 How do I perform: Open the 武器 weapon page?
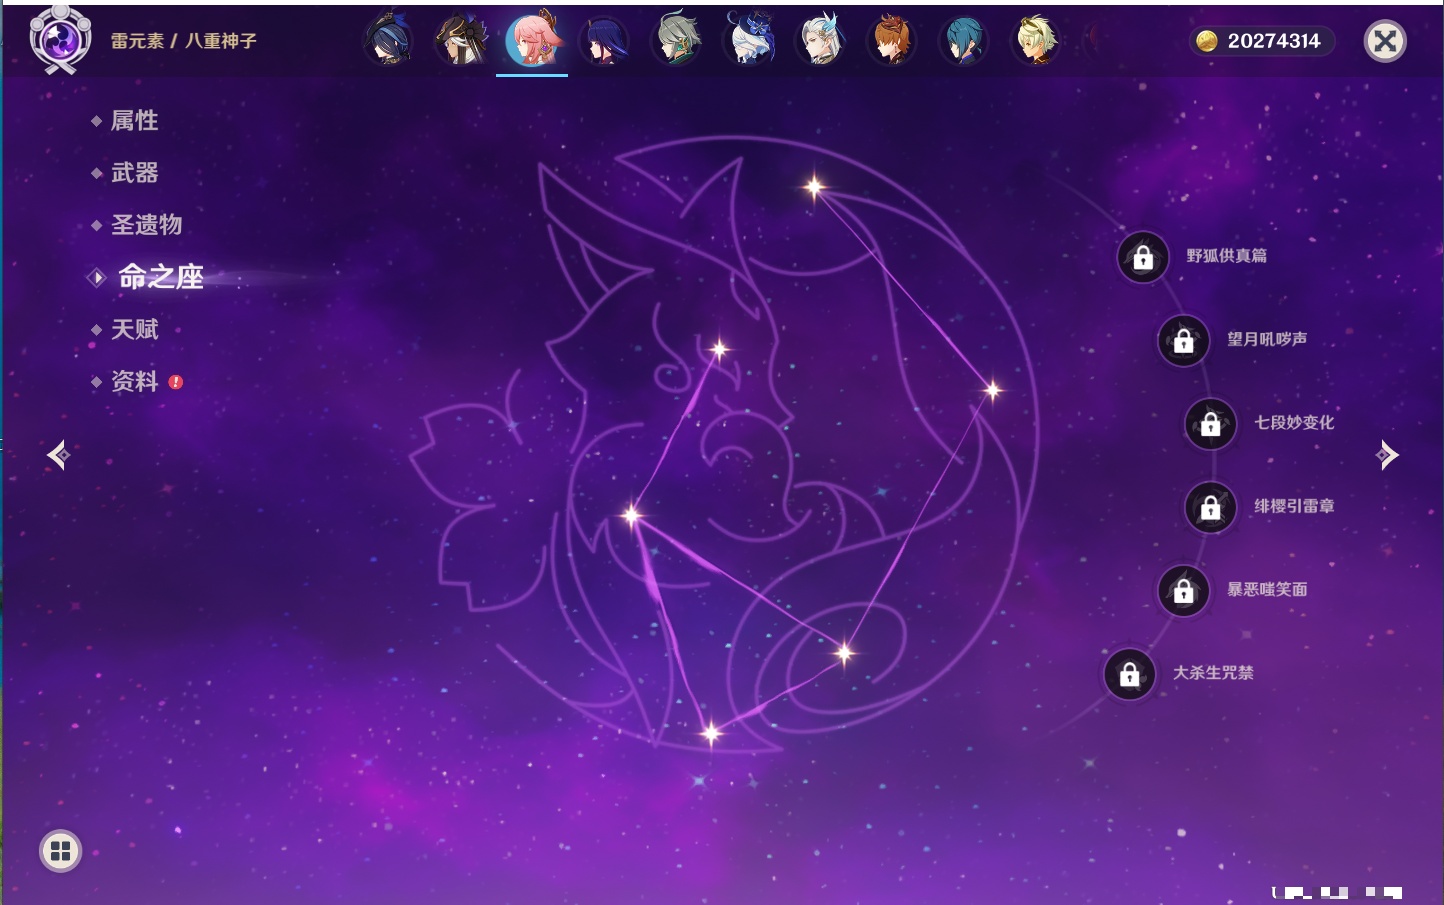134,173
